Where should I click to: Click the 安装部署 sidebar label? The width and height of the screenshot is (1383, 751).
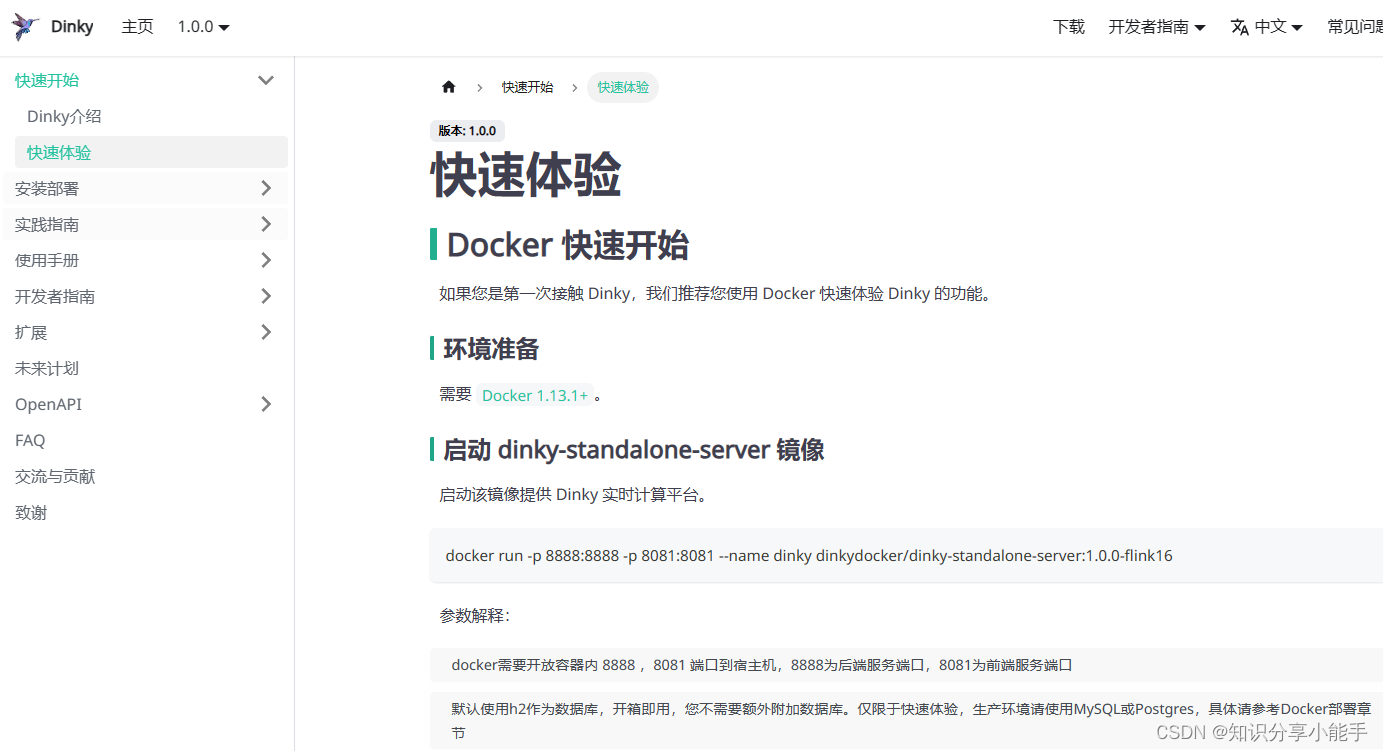click(x=47, y=188)
